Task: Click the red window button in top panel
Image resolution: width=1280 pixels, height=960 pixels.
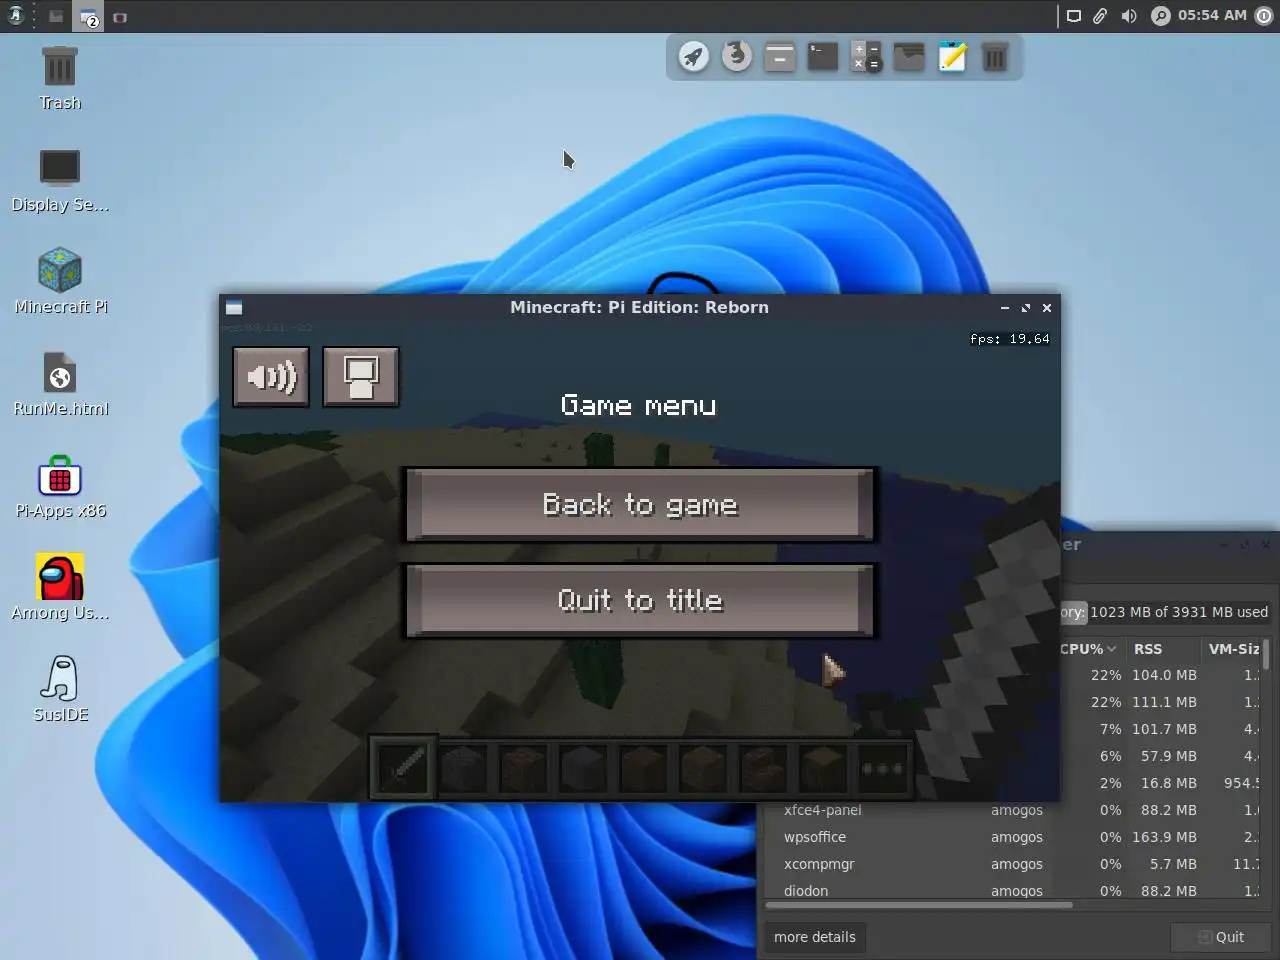Action: pyautogui.click(x=120, y=17)
